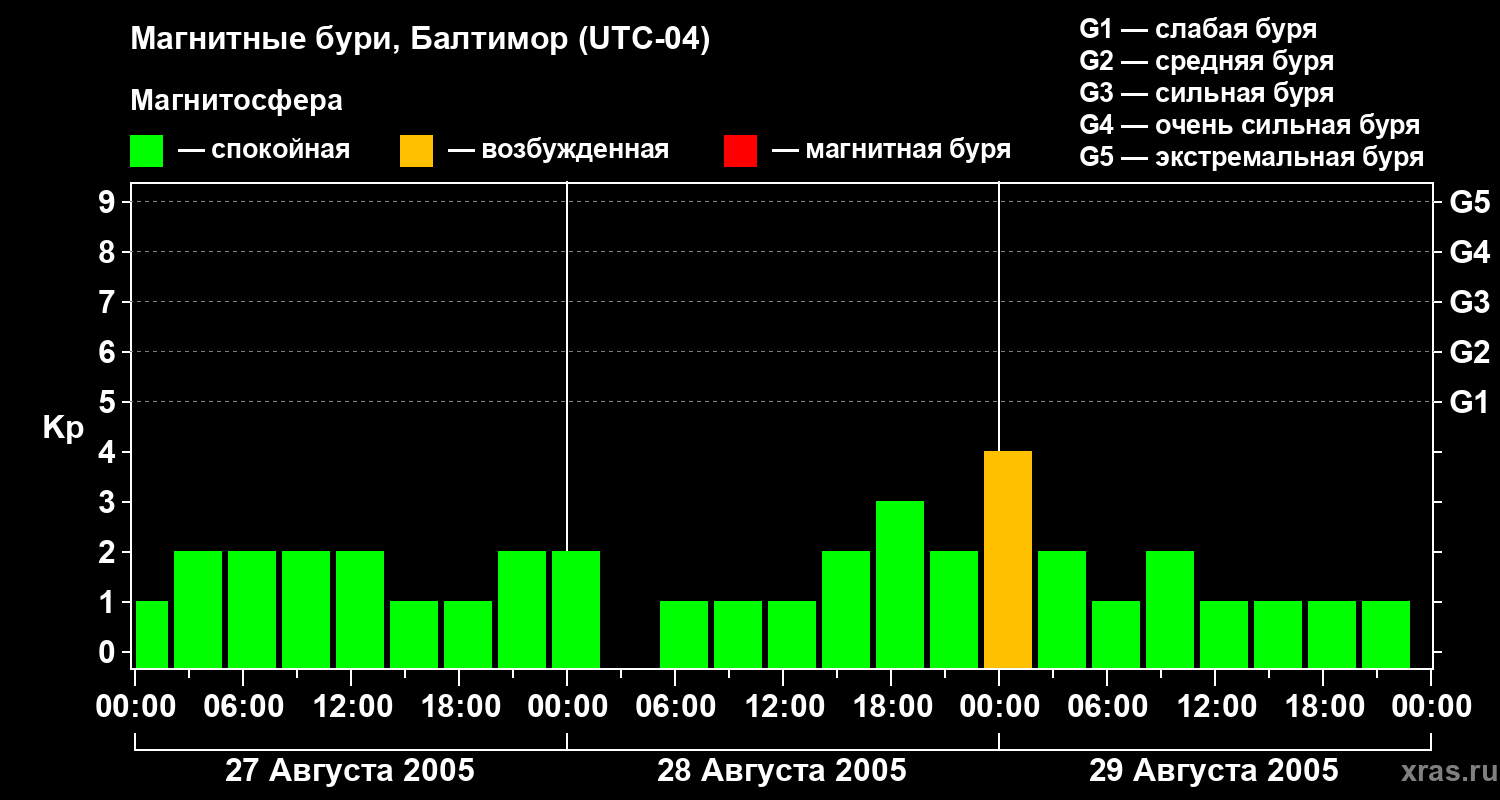Screen dimensions: 1500x800
Task: Click the 'G2 — средняя буря' description line
Action: click(x=1206, y=61)
